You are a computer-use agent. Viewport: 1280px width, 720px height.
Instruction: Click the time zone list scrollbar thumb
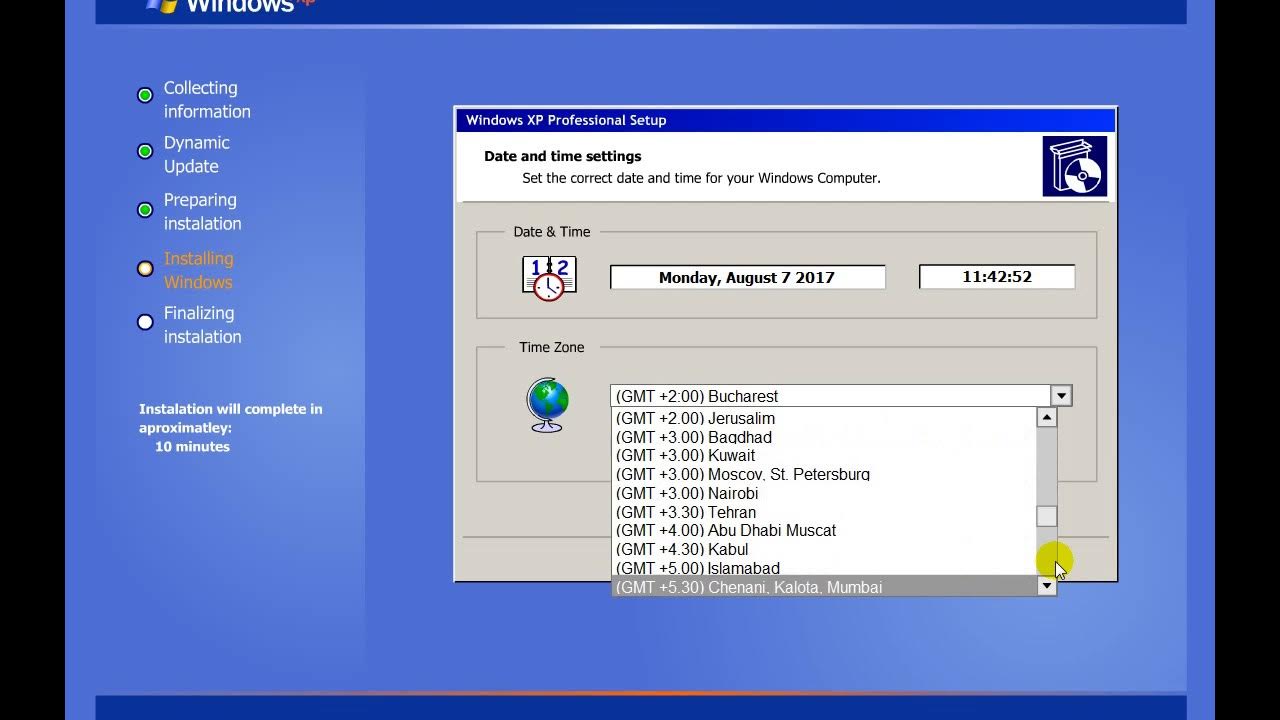pyautogui.click(x=1046, y=516)
